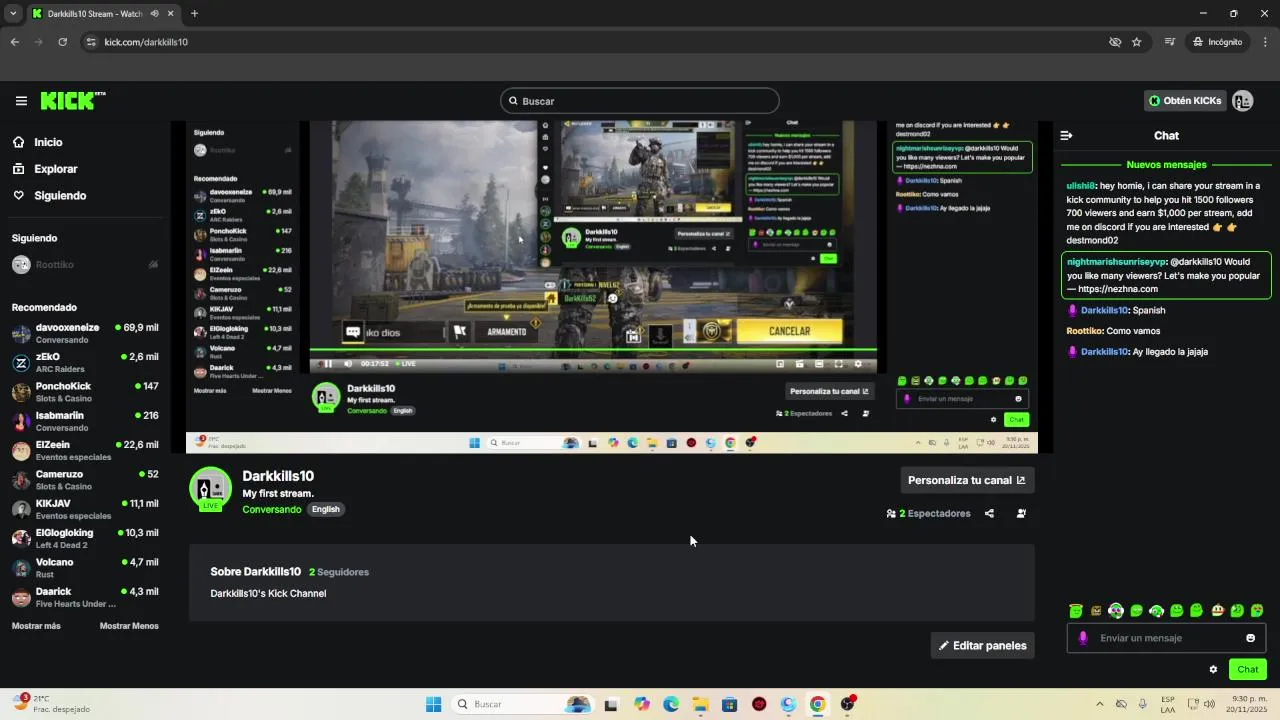Click the share icon below Personaliza tu canal
Viewport: 1280px width, 720px height.
click(x=989, y=514)
